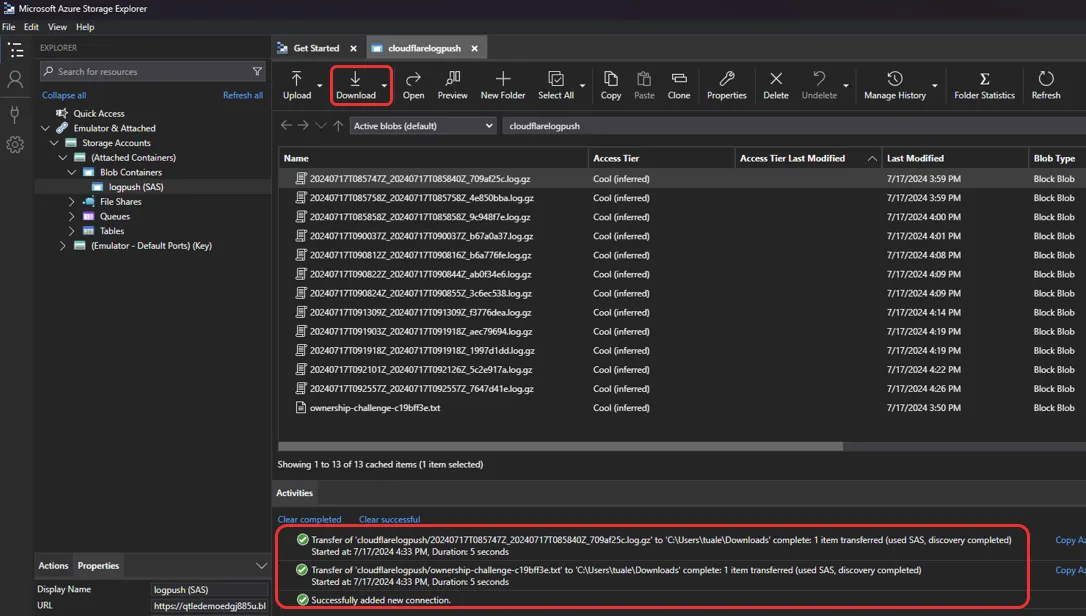Open the Explorer view sidebar icon
Image resolution: width=1086 pixels, height=616 pixels.
[x=15, y=50]
